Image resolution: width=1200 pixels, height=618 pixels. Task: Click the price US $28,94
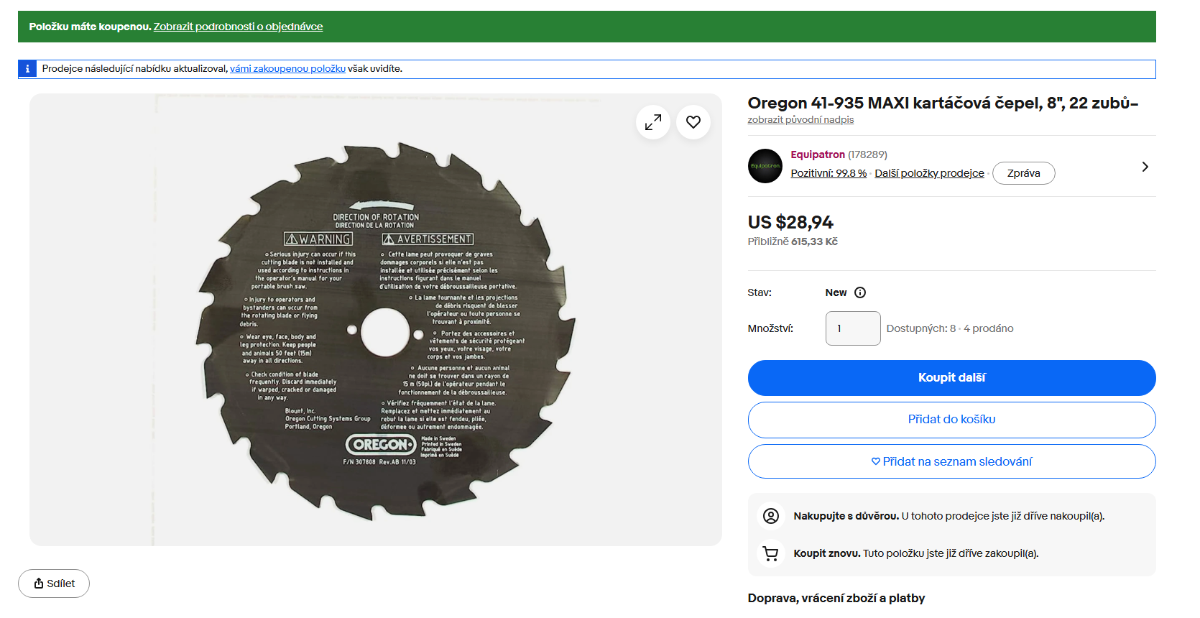coord(791,223)
